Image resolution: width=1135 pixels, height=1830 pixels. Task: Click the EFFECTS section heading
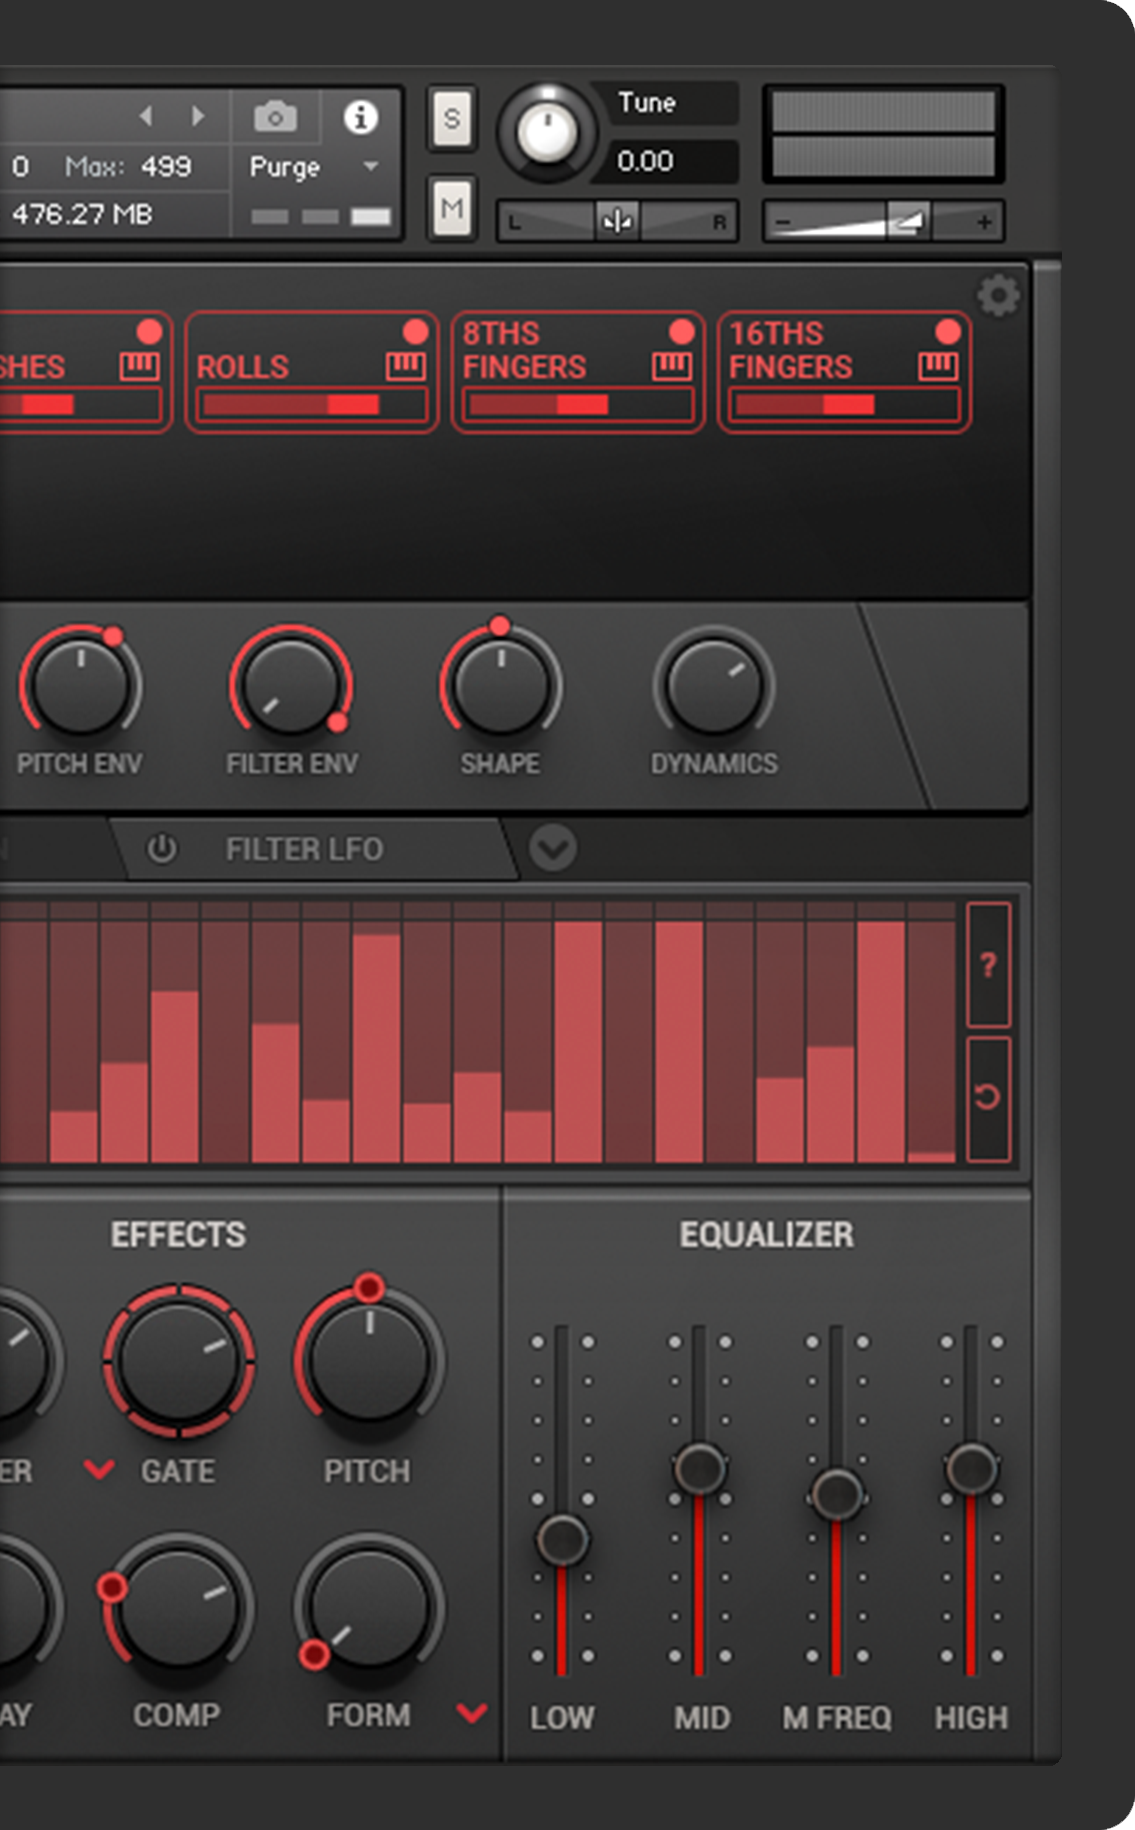click(x=178, y=1234)
